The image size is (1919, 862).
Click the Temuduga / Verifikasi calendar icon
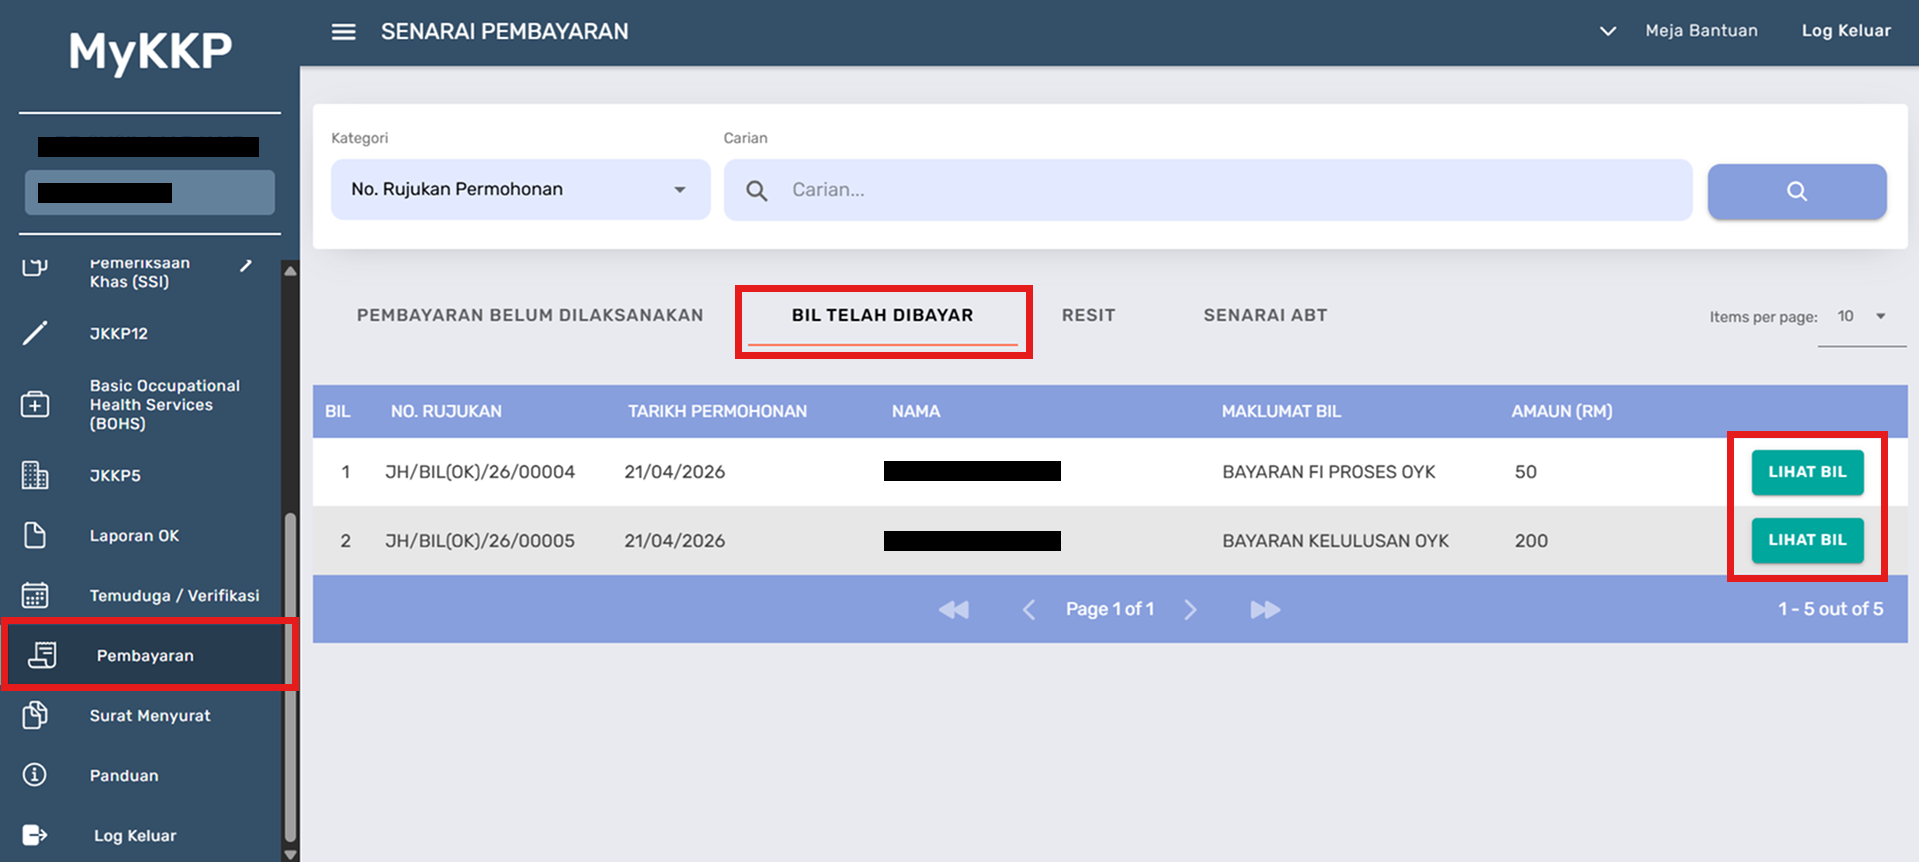[35, 595]
